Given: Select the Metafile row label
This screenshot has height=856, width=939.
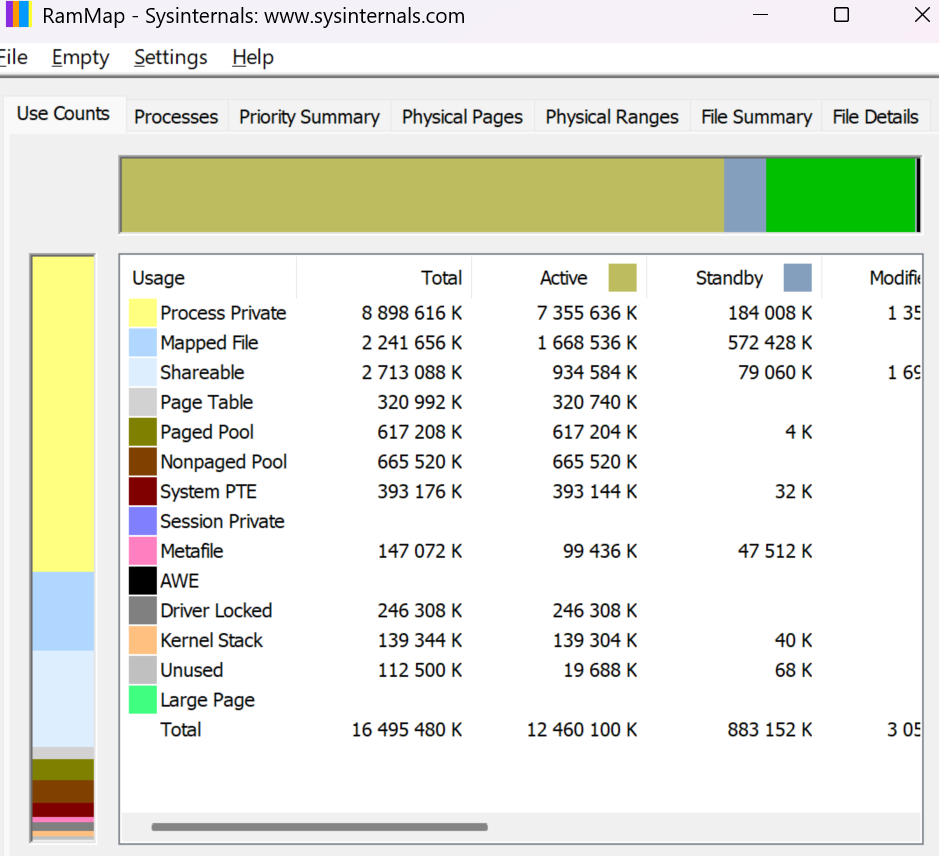Looking at the screenshot, I should [x=192, y=551].
